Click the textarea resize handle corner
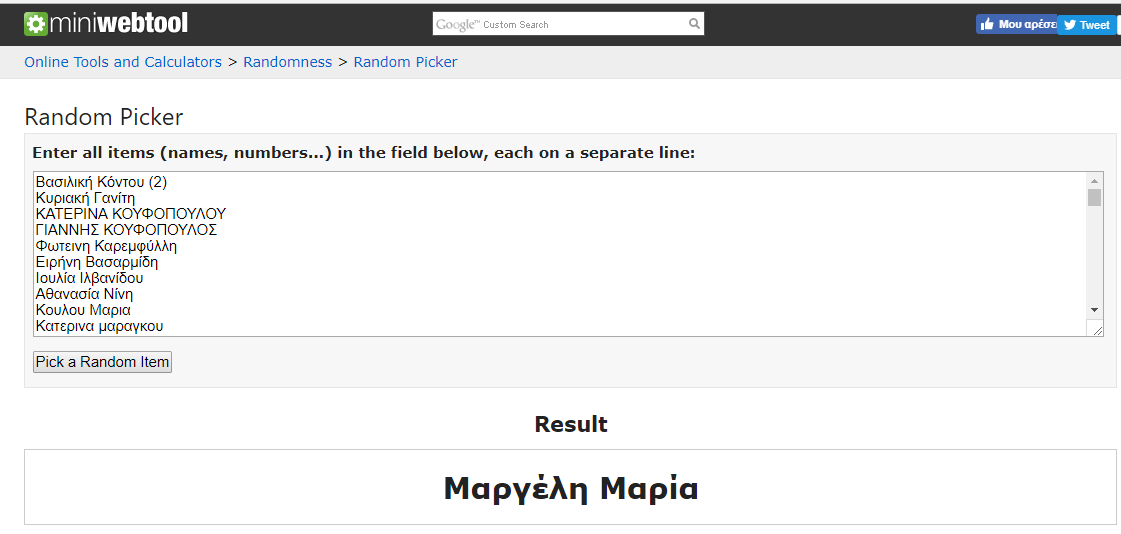Image resolution: width=1121 pixels, height=534 pixels. 1096,329
